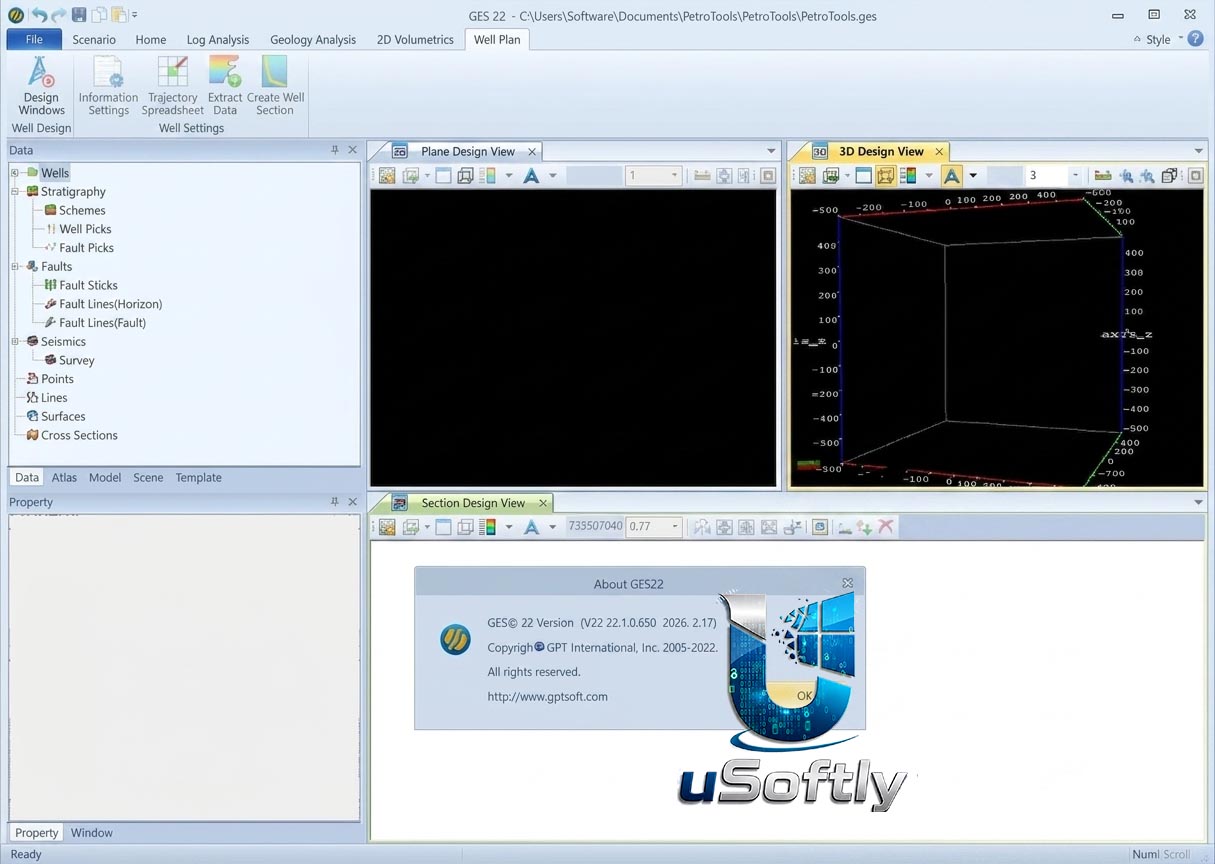Open the gptsoft.com website link
Screen dimensions: 1215x864
click(547, 696)
